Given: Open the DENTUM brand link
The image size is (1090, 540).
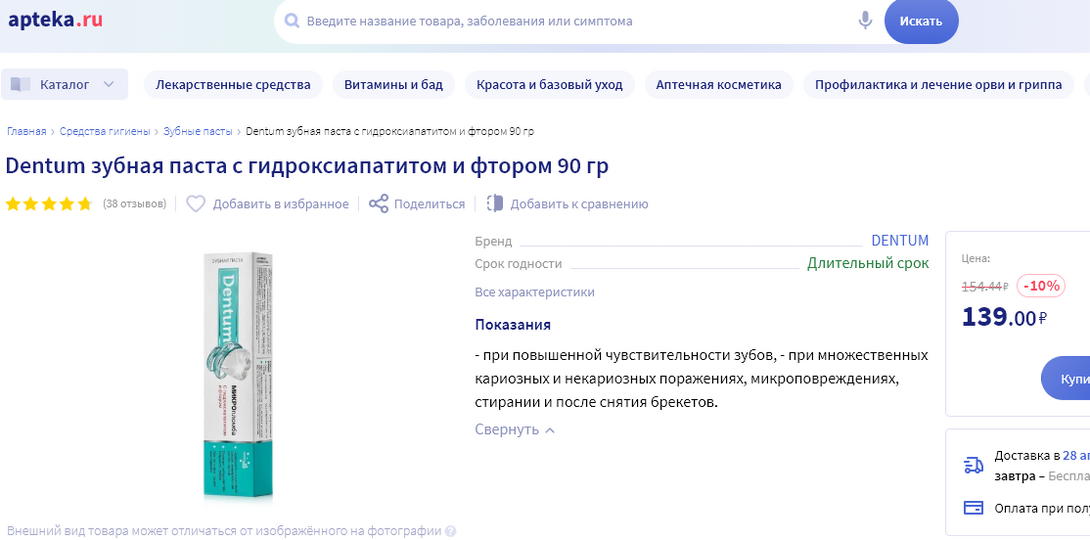Looking at the screenshot, I should click(x=900, y=240).
